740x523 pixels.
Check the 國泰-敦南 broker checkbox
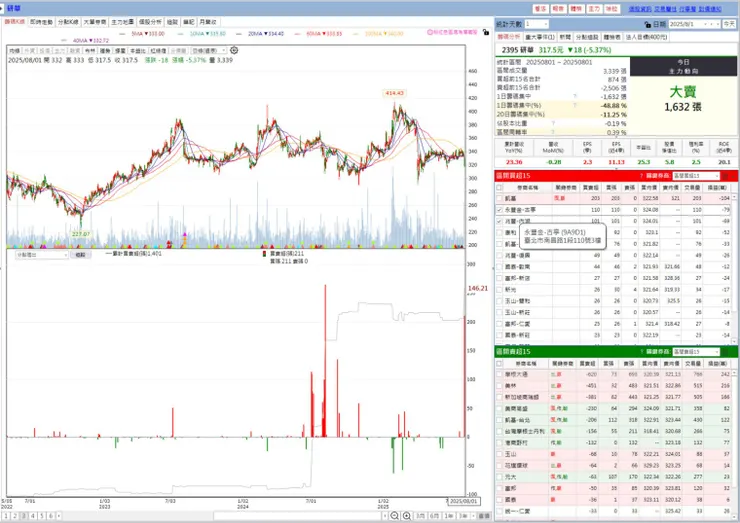499,267
